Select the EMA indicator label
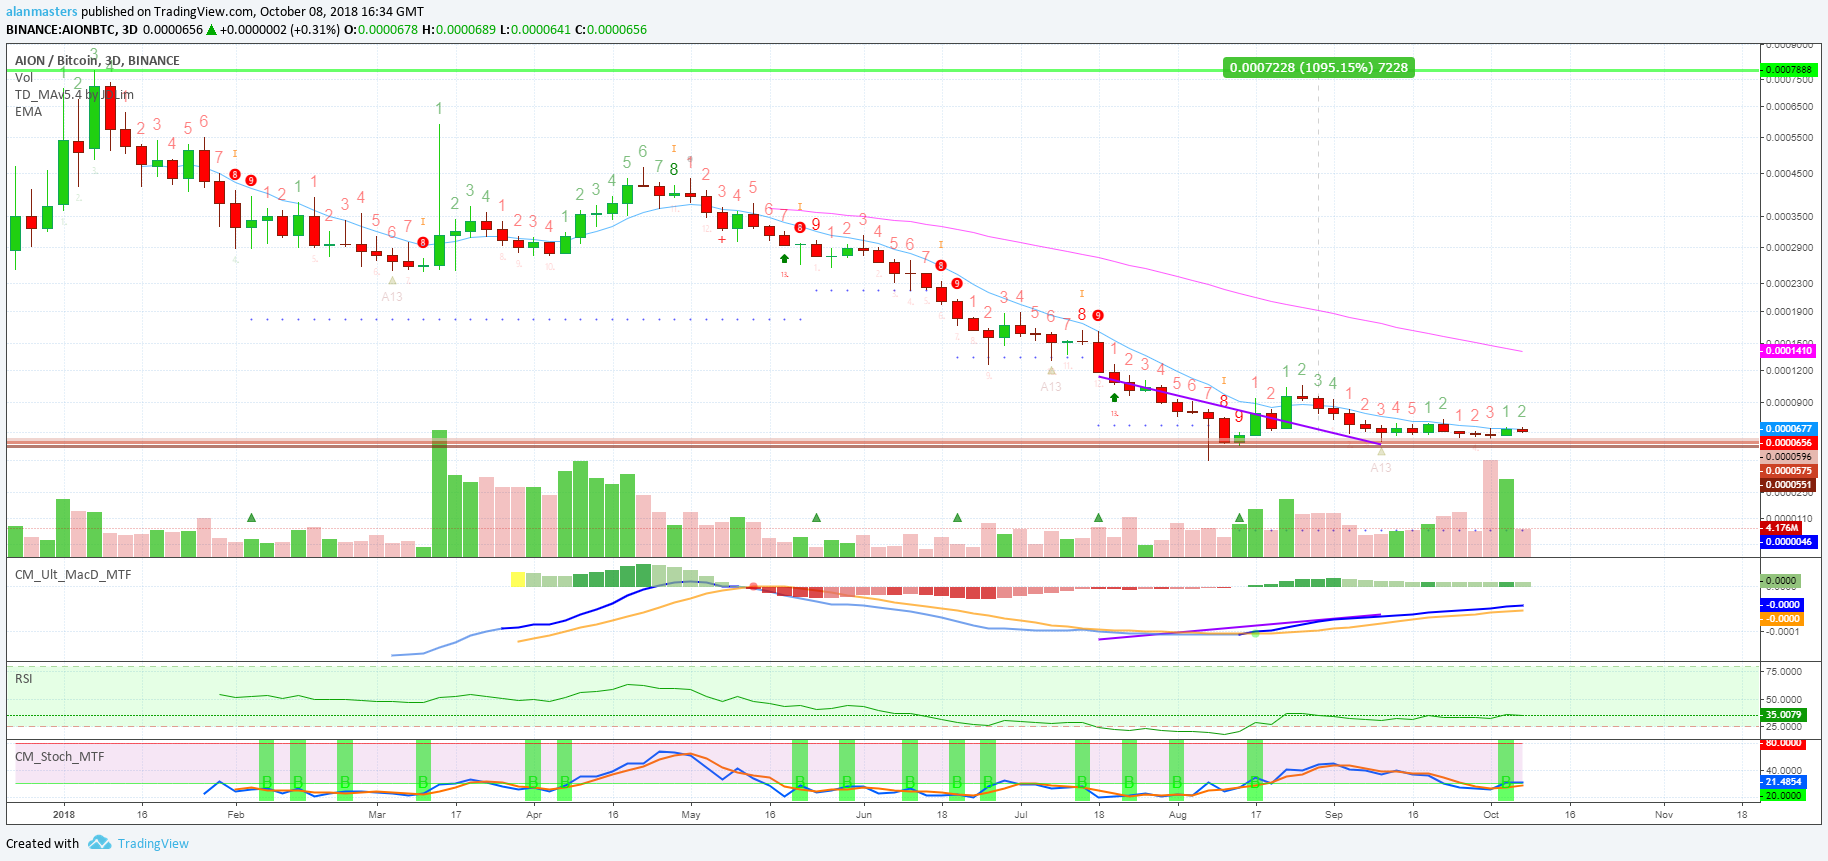Screen dimensions: 1828x861 (x=28, y=111)
